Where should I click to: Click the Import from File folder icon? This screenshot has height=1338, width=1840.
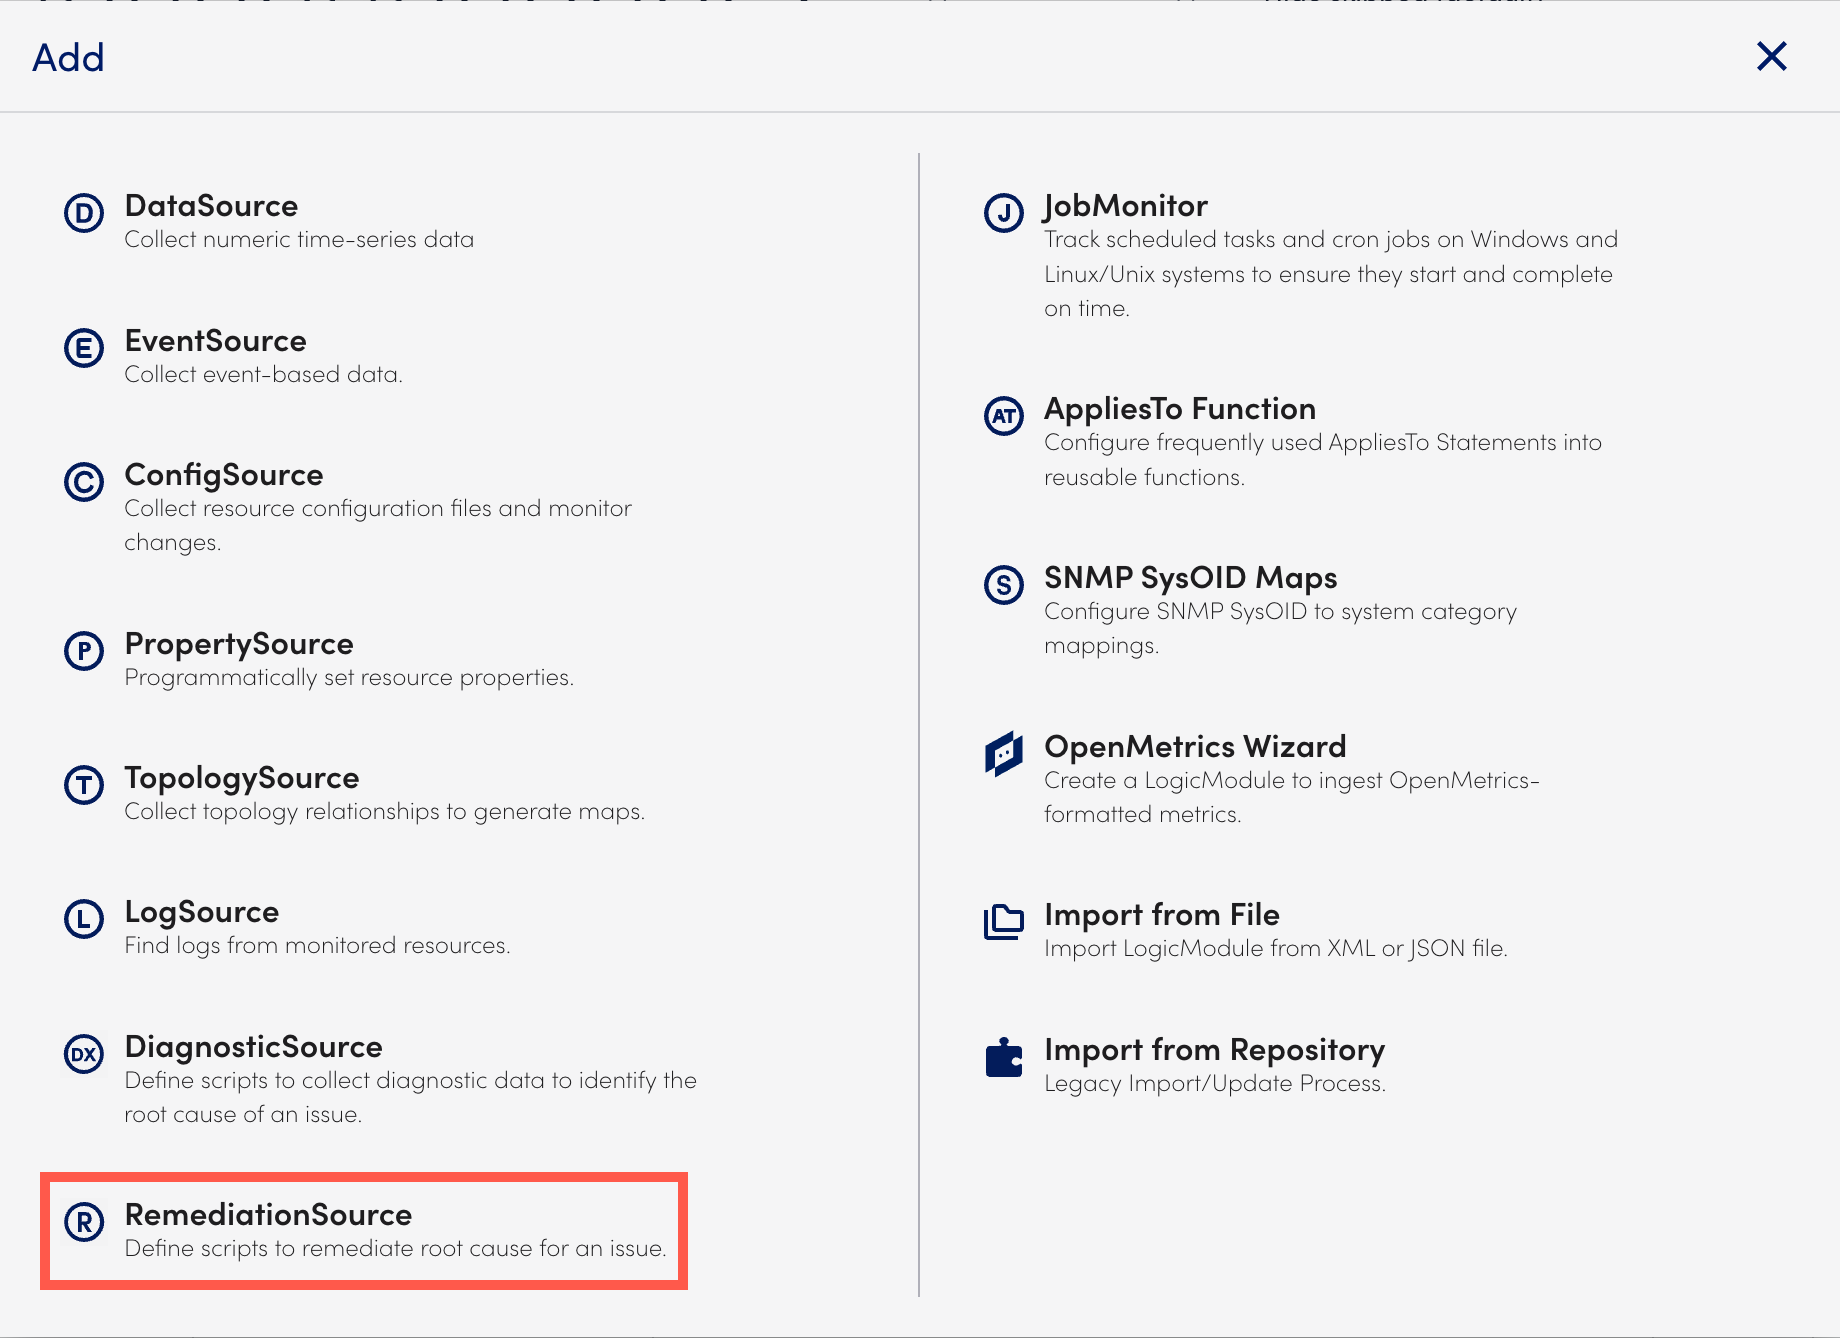1004,922
